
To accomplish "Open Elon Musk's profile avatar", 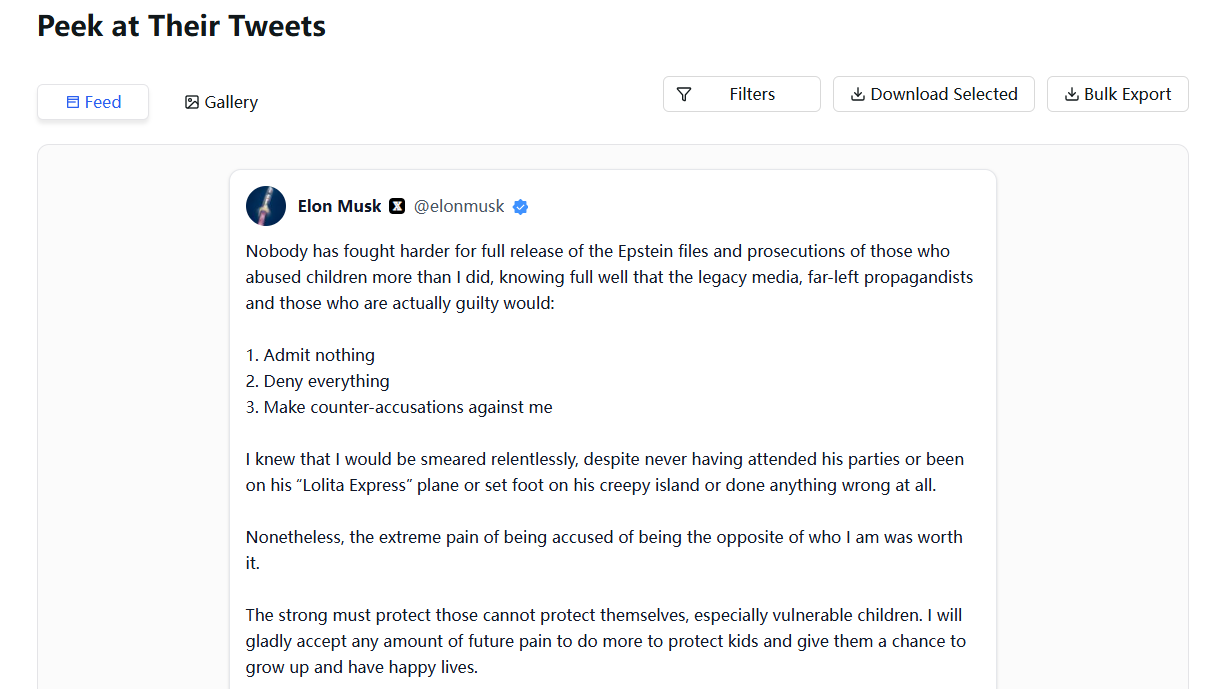I will [266, 206].
